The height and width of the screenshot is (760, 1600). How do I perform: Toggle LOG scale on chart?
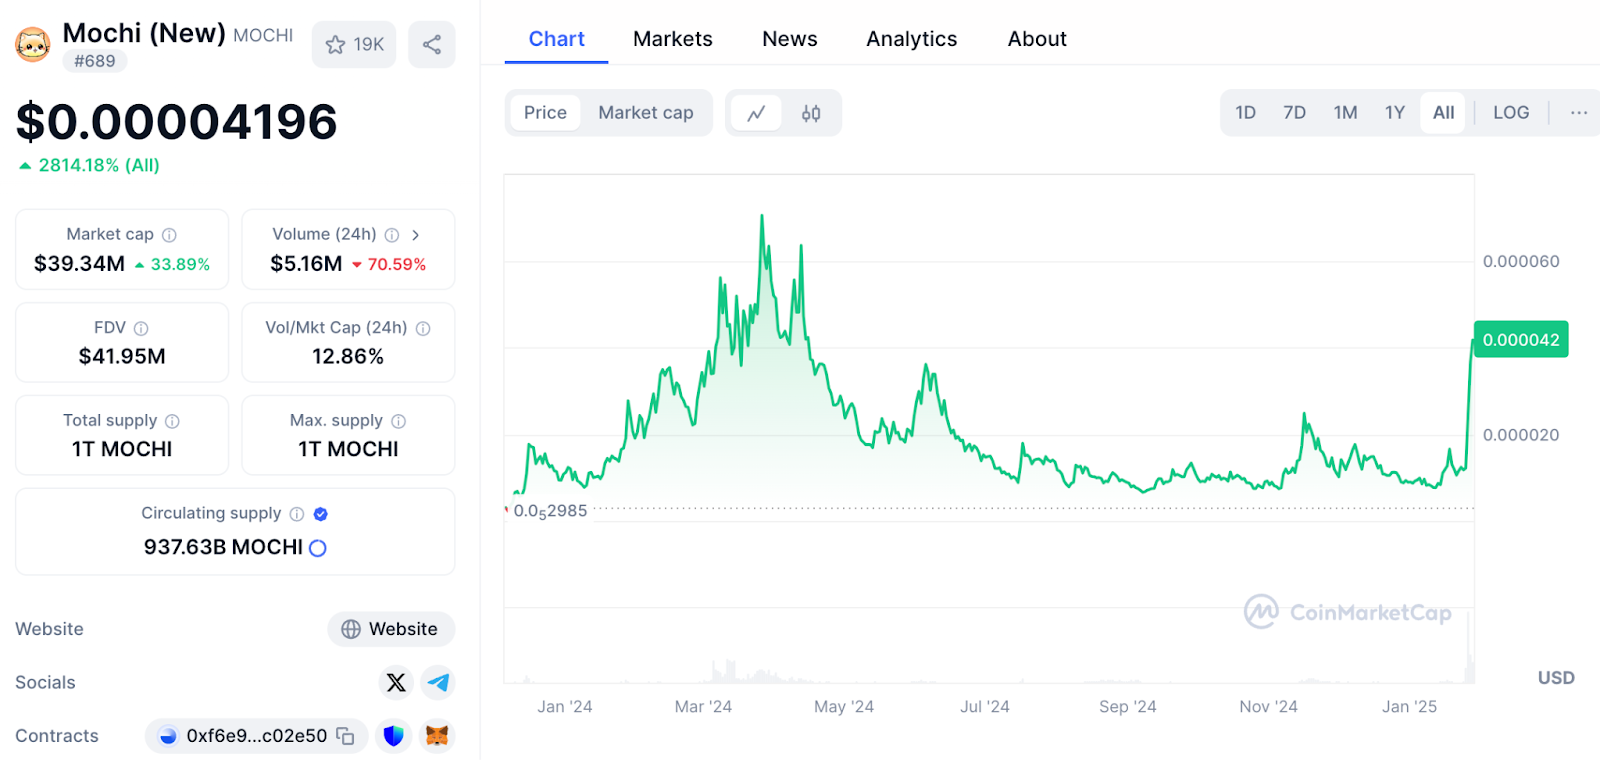[1511, 113]
